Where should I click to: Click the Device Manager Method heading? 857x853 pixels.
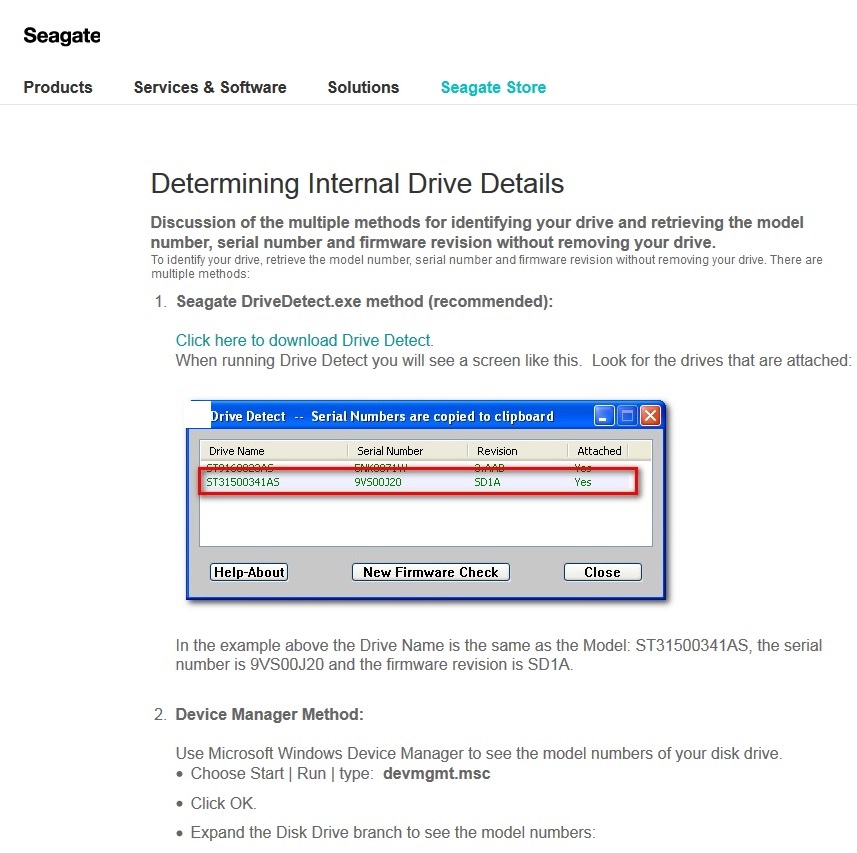click(269, 715)
